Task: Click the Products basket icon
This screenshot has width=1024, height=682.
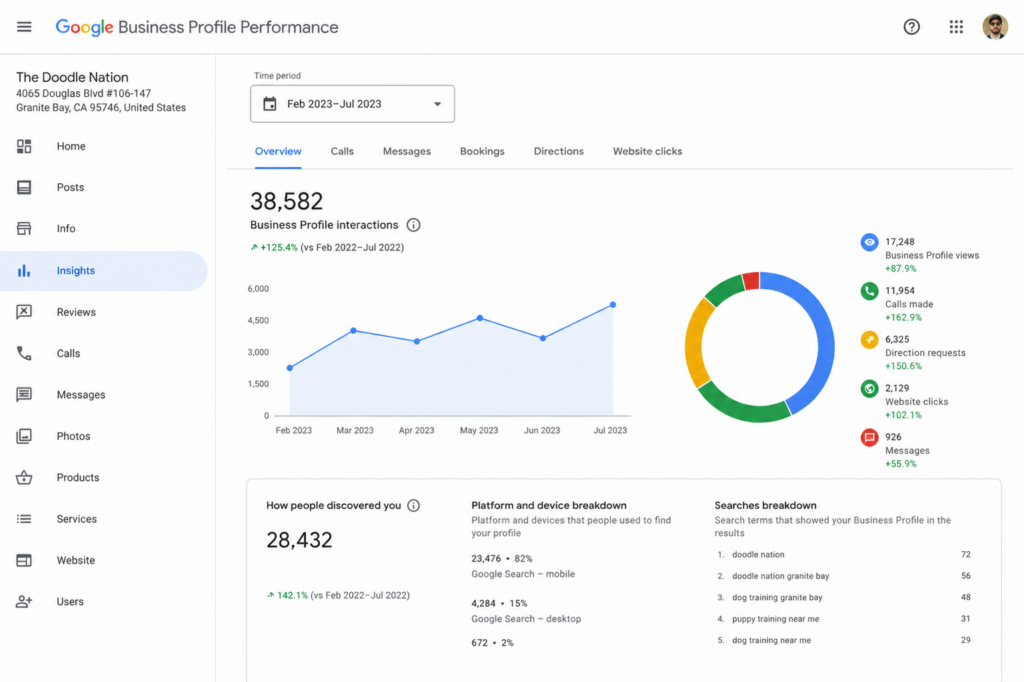Action: (24, 478)
